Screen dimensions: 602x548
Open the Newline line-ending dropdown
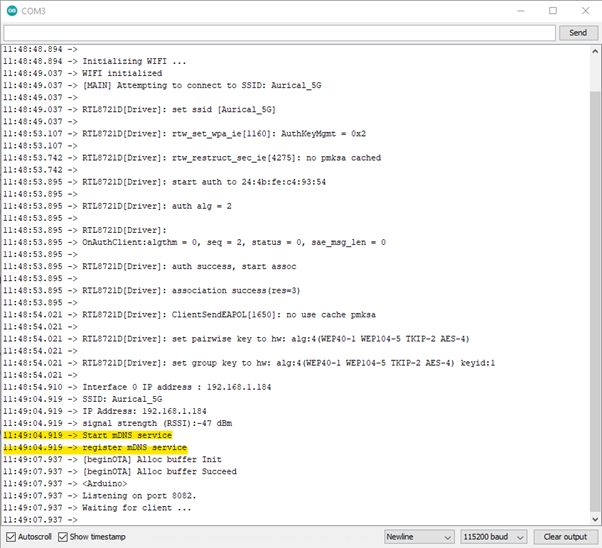point(419,536)
